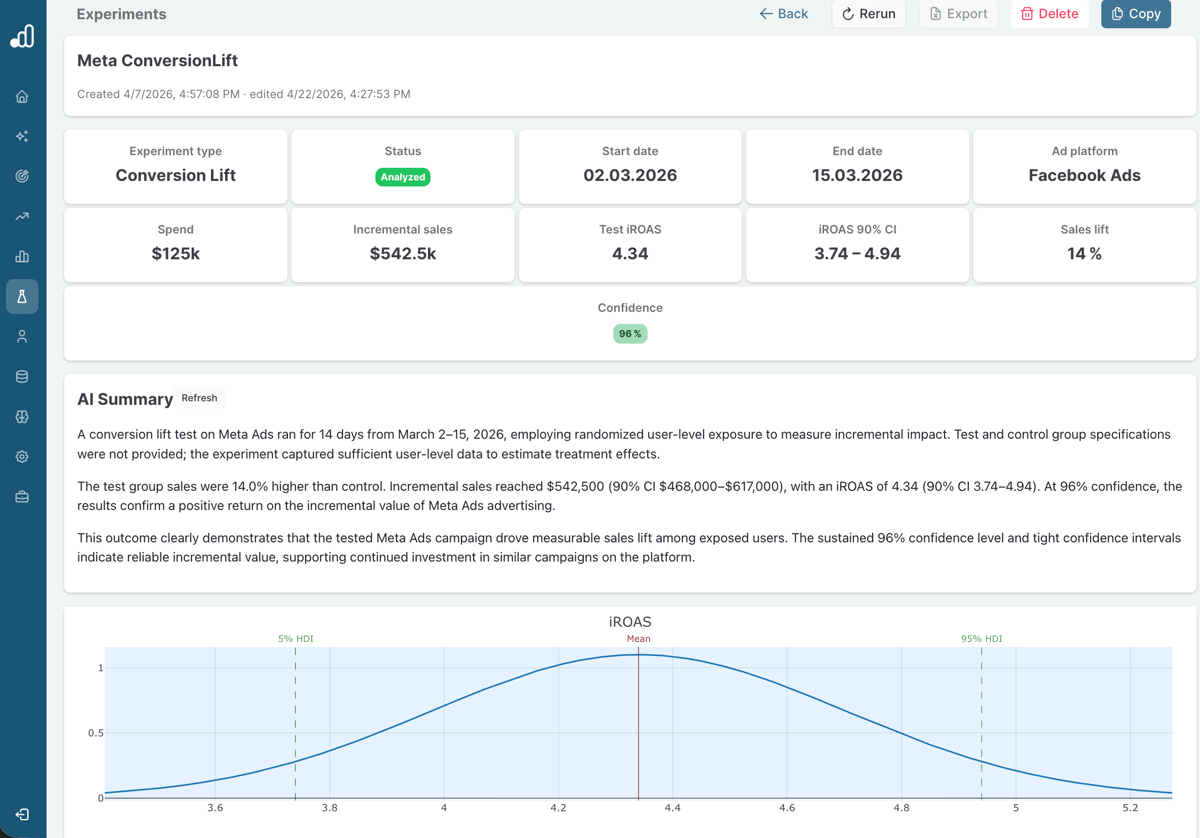Click the Meta ConversionLift title
Screen dimensions: 1200x838
pyautogui.click(x=157, y=60)
